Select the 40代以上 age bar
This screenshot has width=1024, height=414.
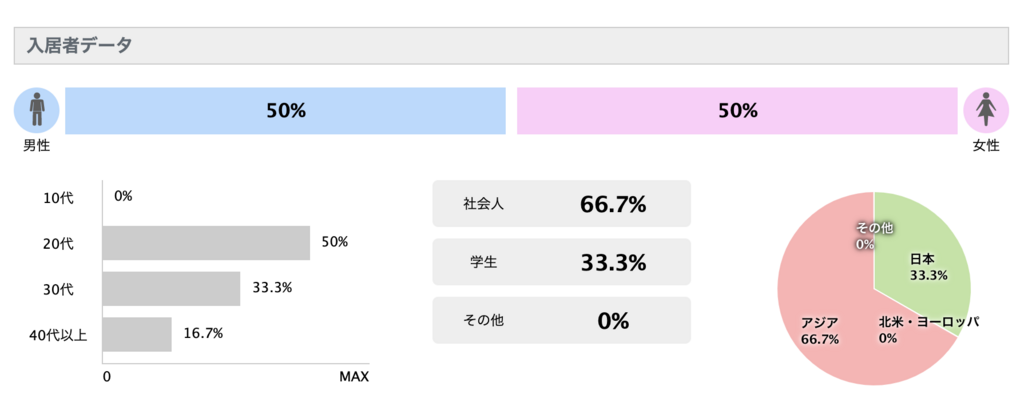[137, 334]
